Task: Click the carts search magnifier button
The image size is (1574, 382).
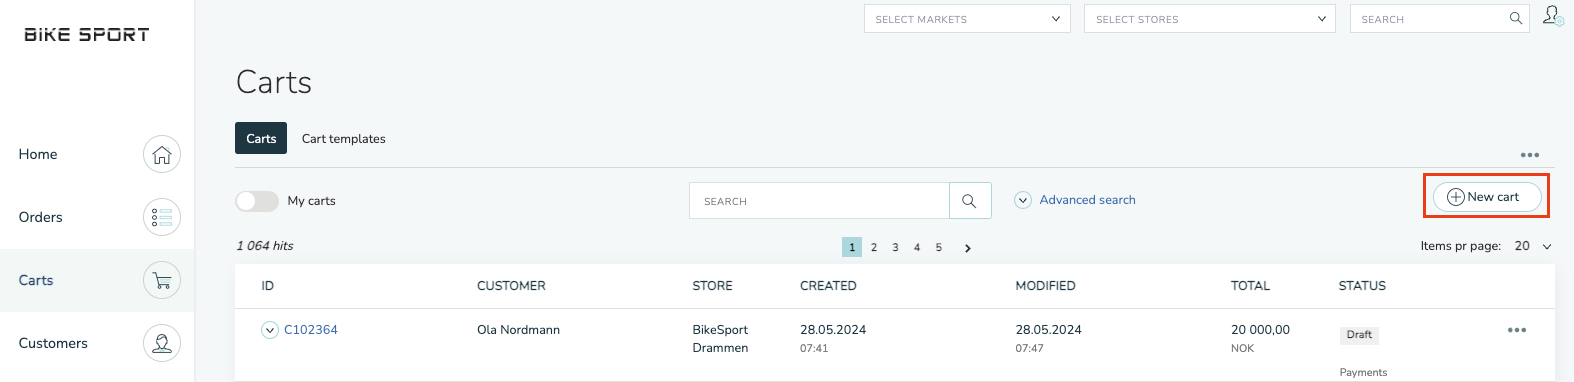Action: click(970, 200)
